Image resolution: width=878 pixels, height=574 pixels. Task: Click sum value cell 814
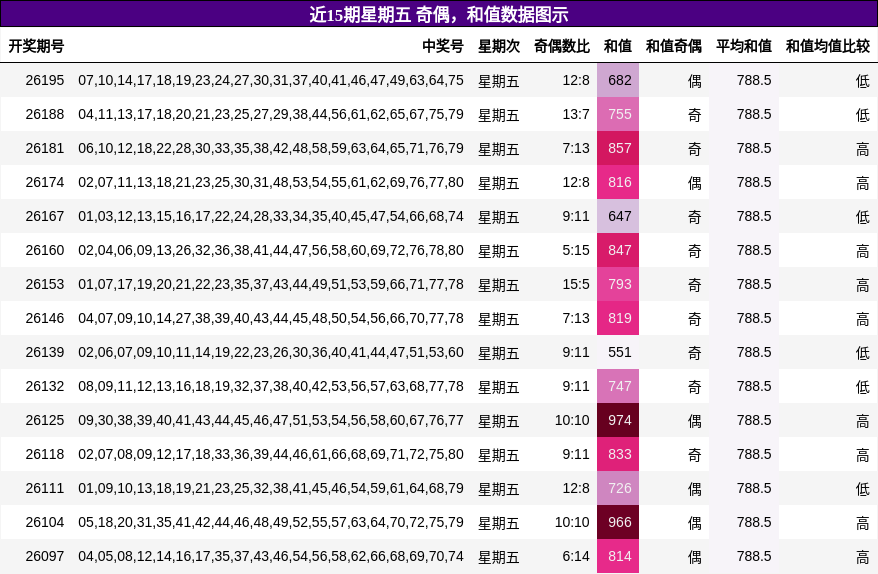618,556
